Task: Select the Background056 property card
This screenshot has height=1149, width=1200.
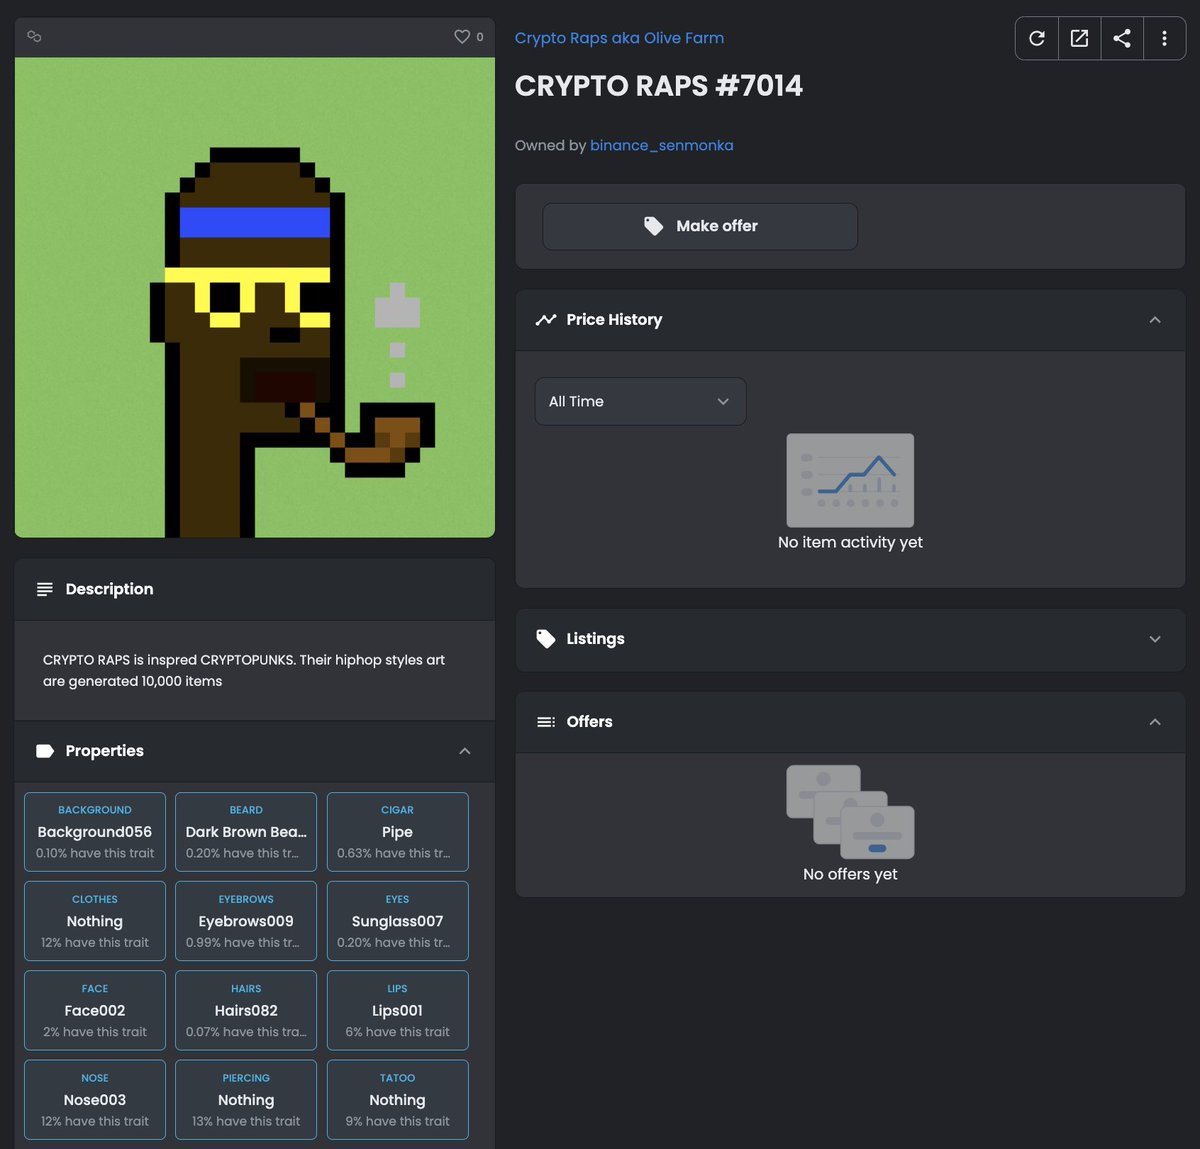Action: [95, 832]
